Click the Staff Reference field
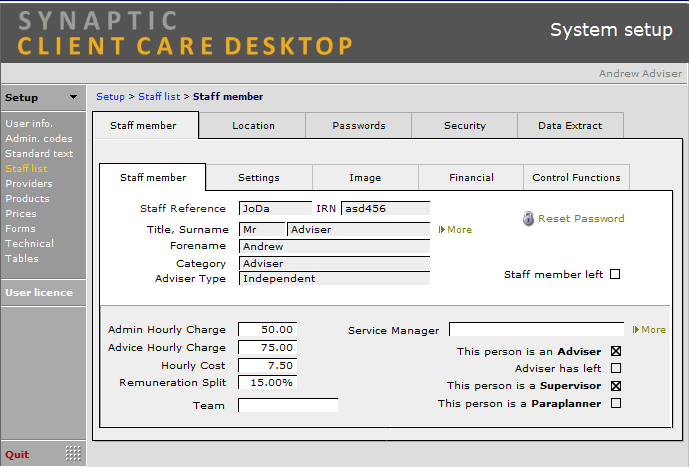Screen dimensions: 689x467 [276, 208]
